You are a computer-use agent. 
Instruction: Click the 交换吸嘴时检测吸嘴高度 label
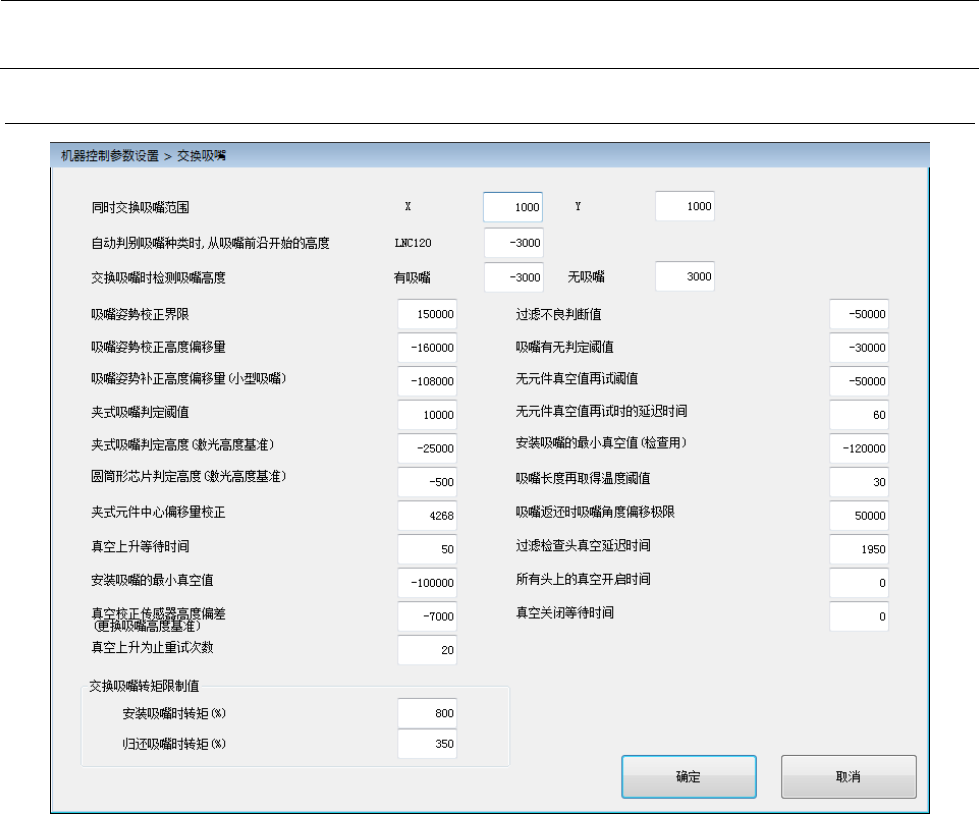tap(158, 278)
